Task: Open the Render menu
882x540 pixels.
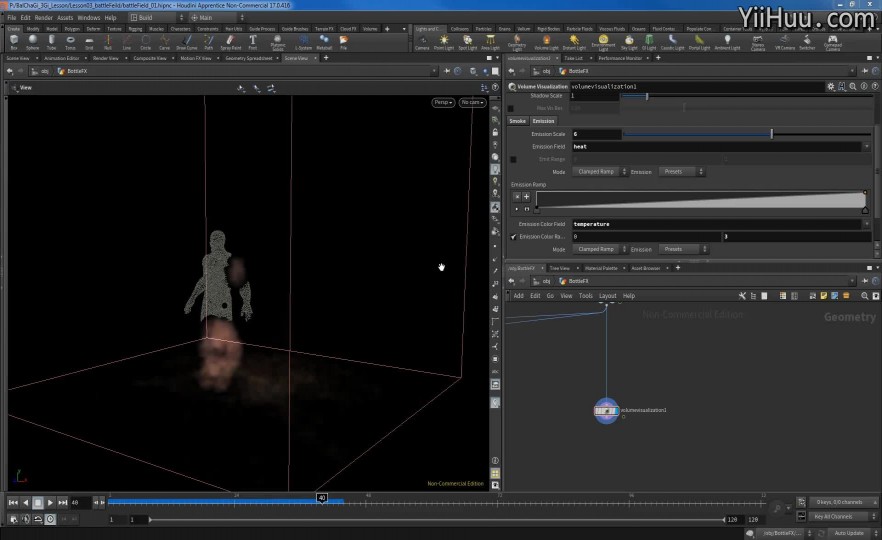Action: [x=43, y=17]
